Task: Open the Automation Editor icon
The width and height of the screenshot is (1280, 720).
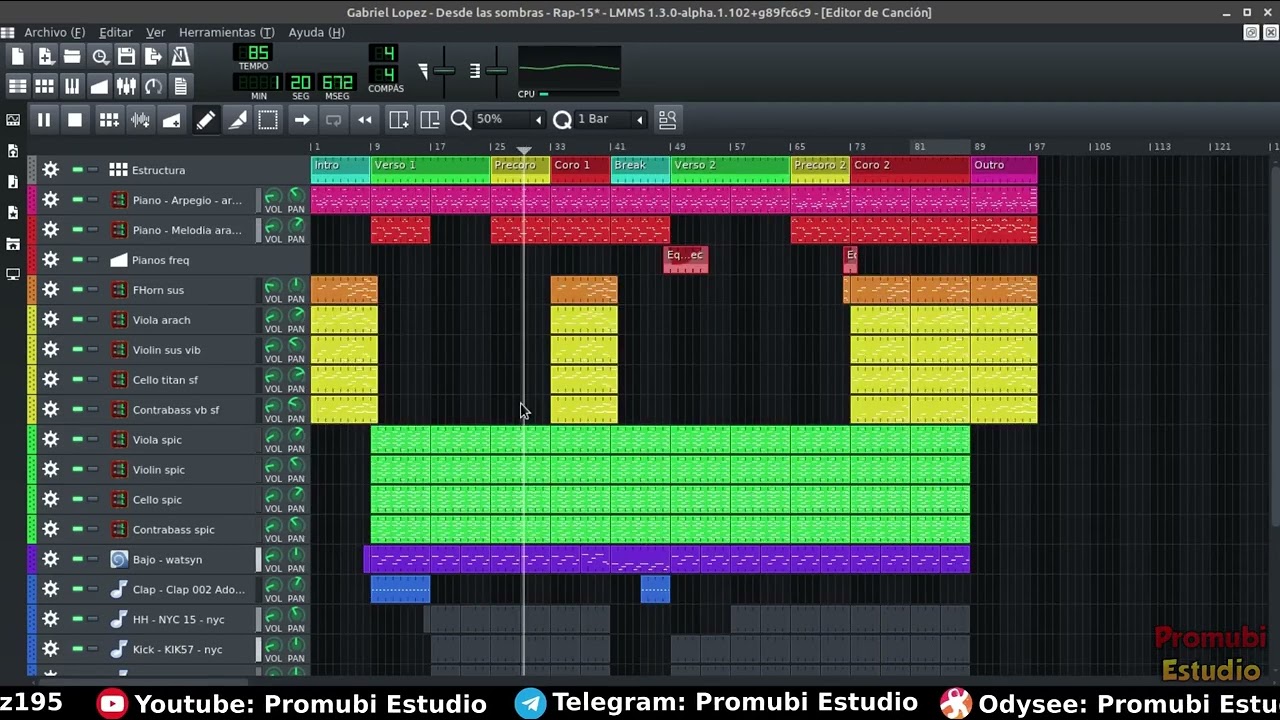Action: 99,86
